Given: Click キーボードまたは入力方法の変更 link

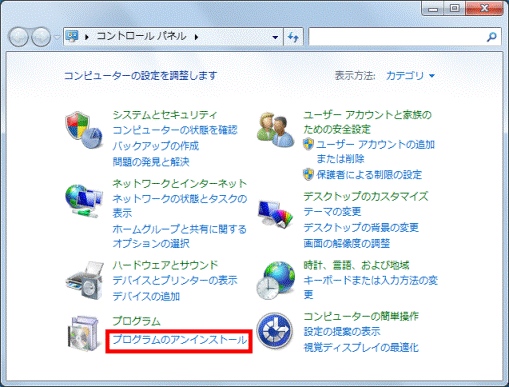Looking at the screenshot, I should click(370, 287).
